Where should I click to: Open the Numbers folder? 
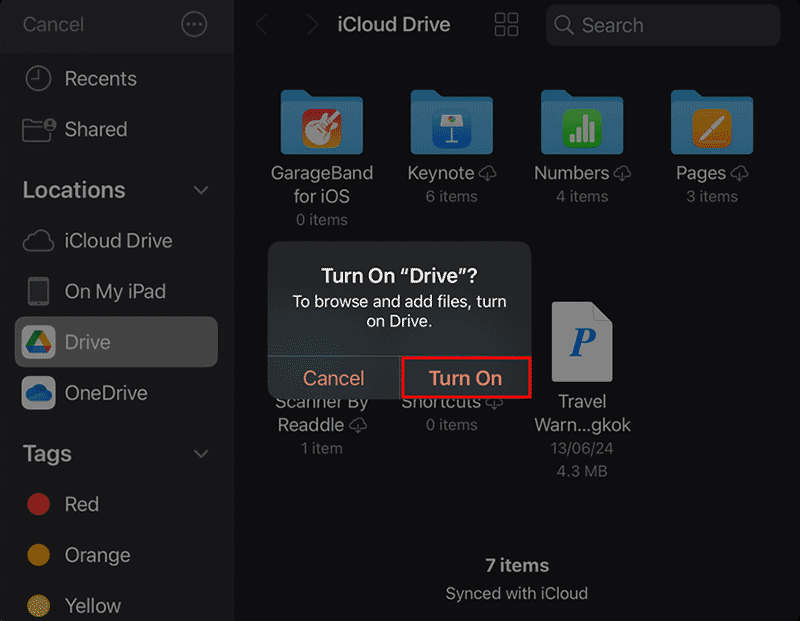pos(582,122)
